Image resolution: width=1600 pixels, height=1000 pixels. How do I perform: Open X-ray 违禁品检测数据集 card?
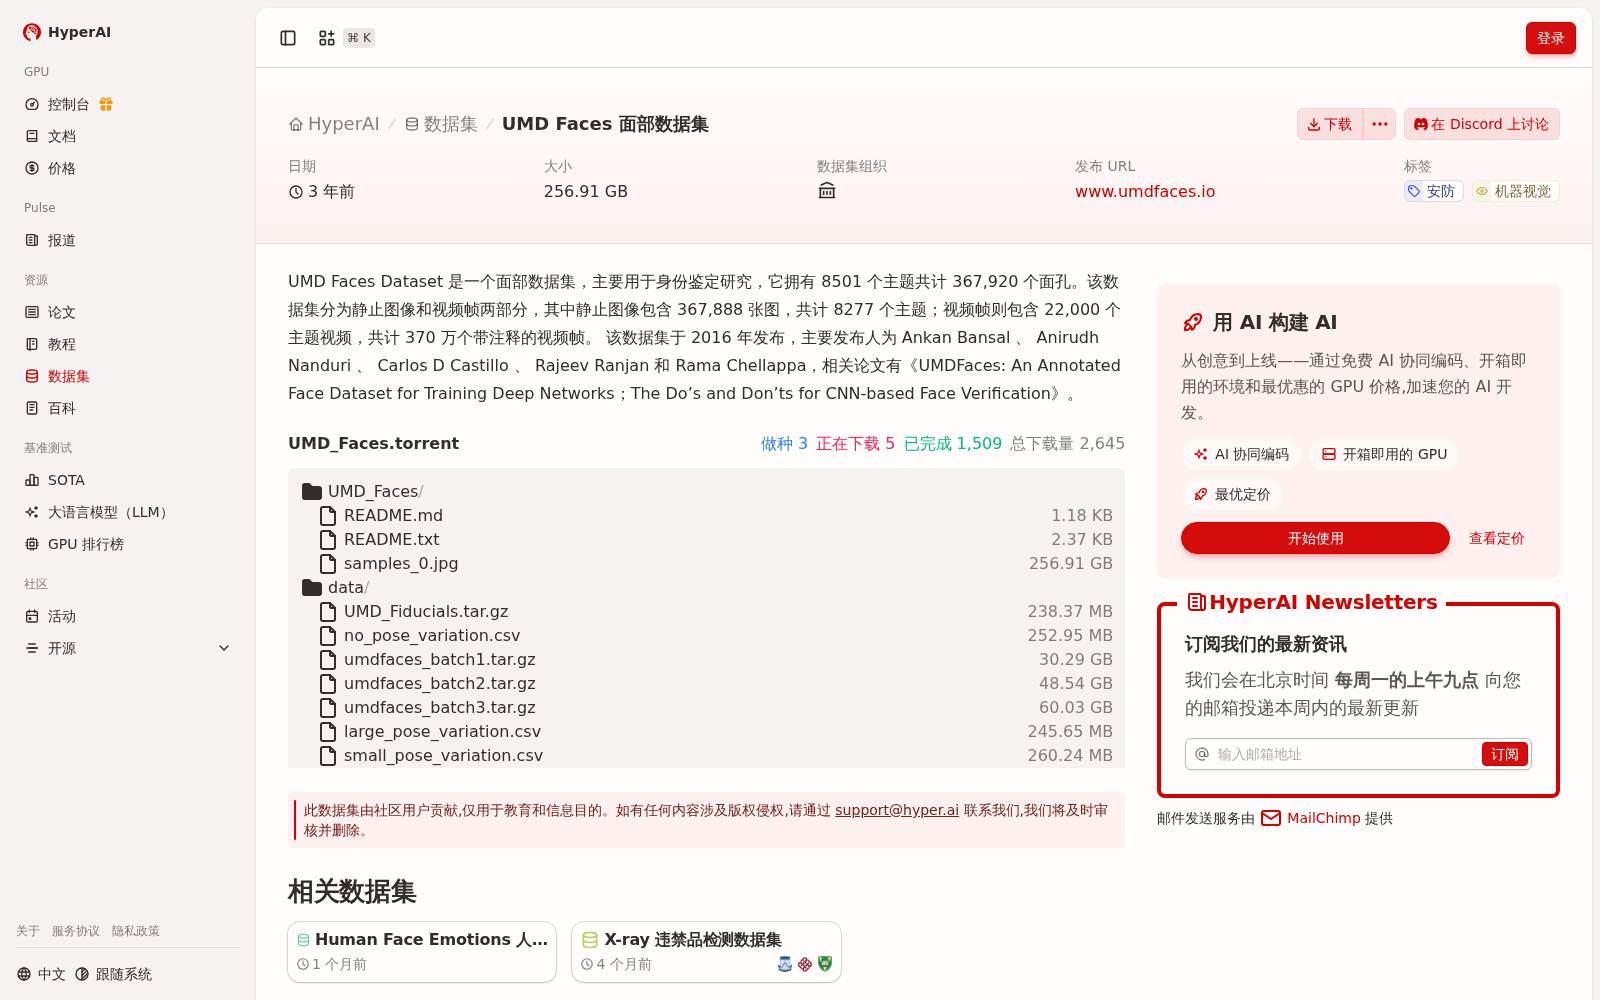coord(706,952)
